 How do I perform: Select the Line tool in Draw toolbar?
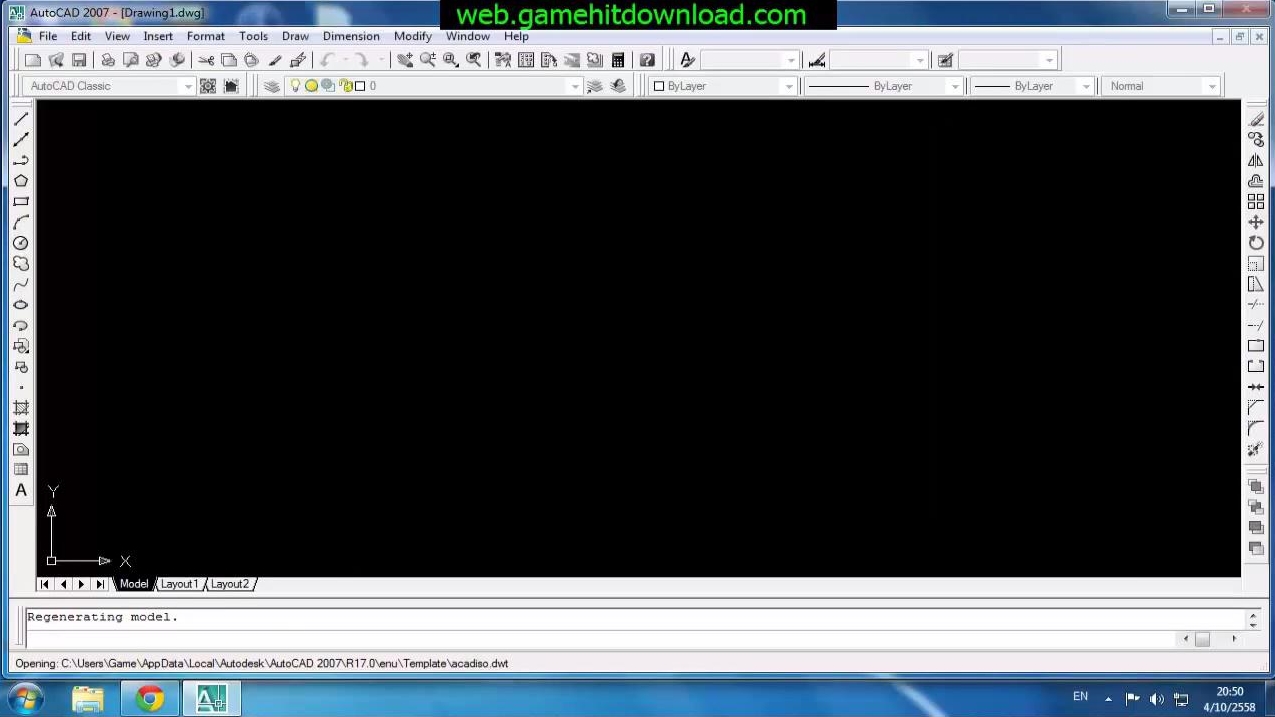pyautogui.click(x=21, y=119)
